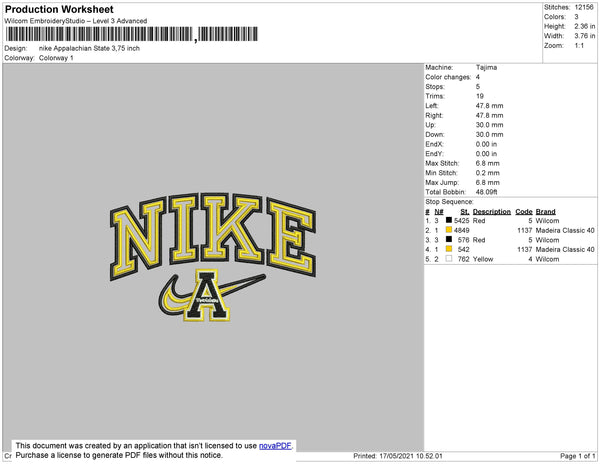
Task: Select black swatch beside stitch count 5425
Action: pos(449,220)
